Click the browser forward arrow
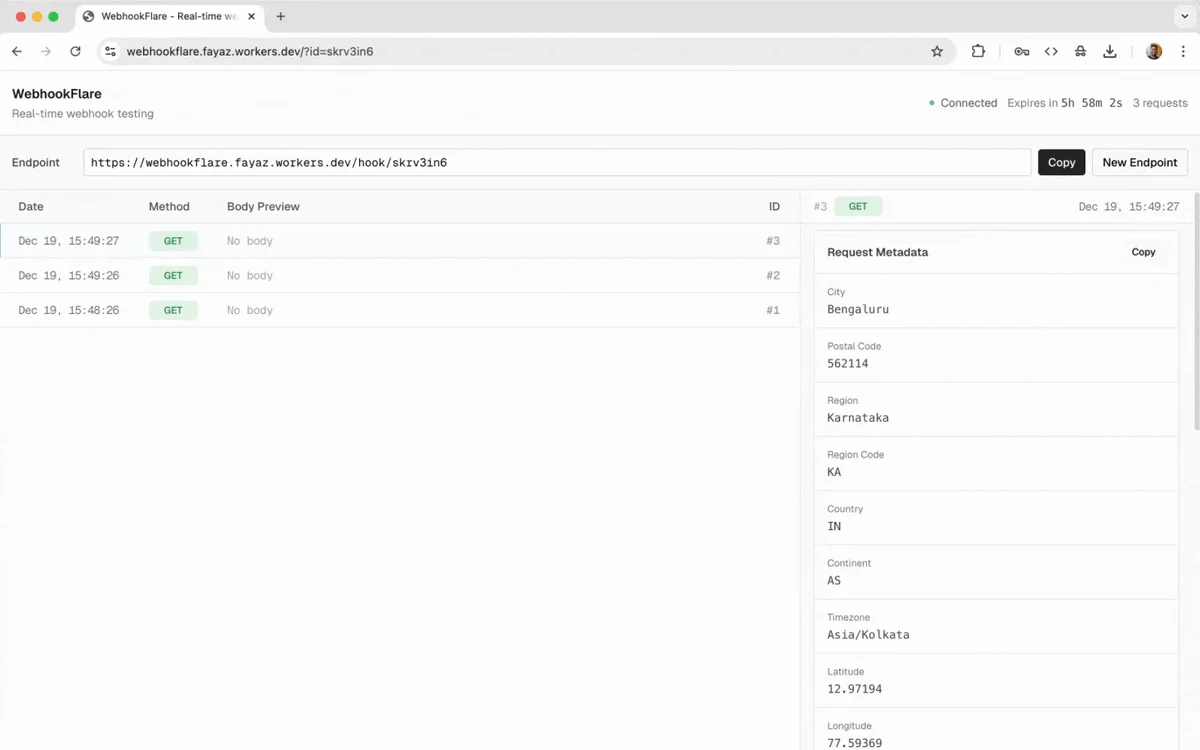Viewport: 1200px width, 750px height. 46,52
